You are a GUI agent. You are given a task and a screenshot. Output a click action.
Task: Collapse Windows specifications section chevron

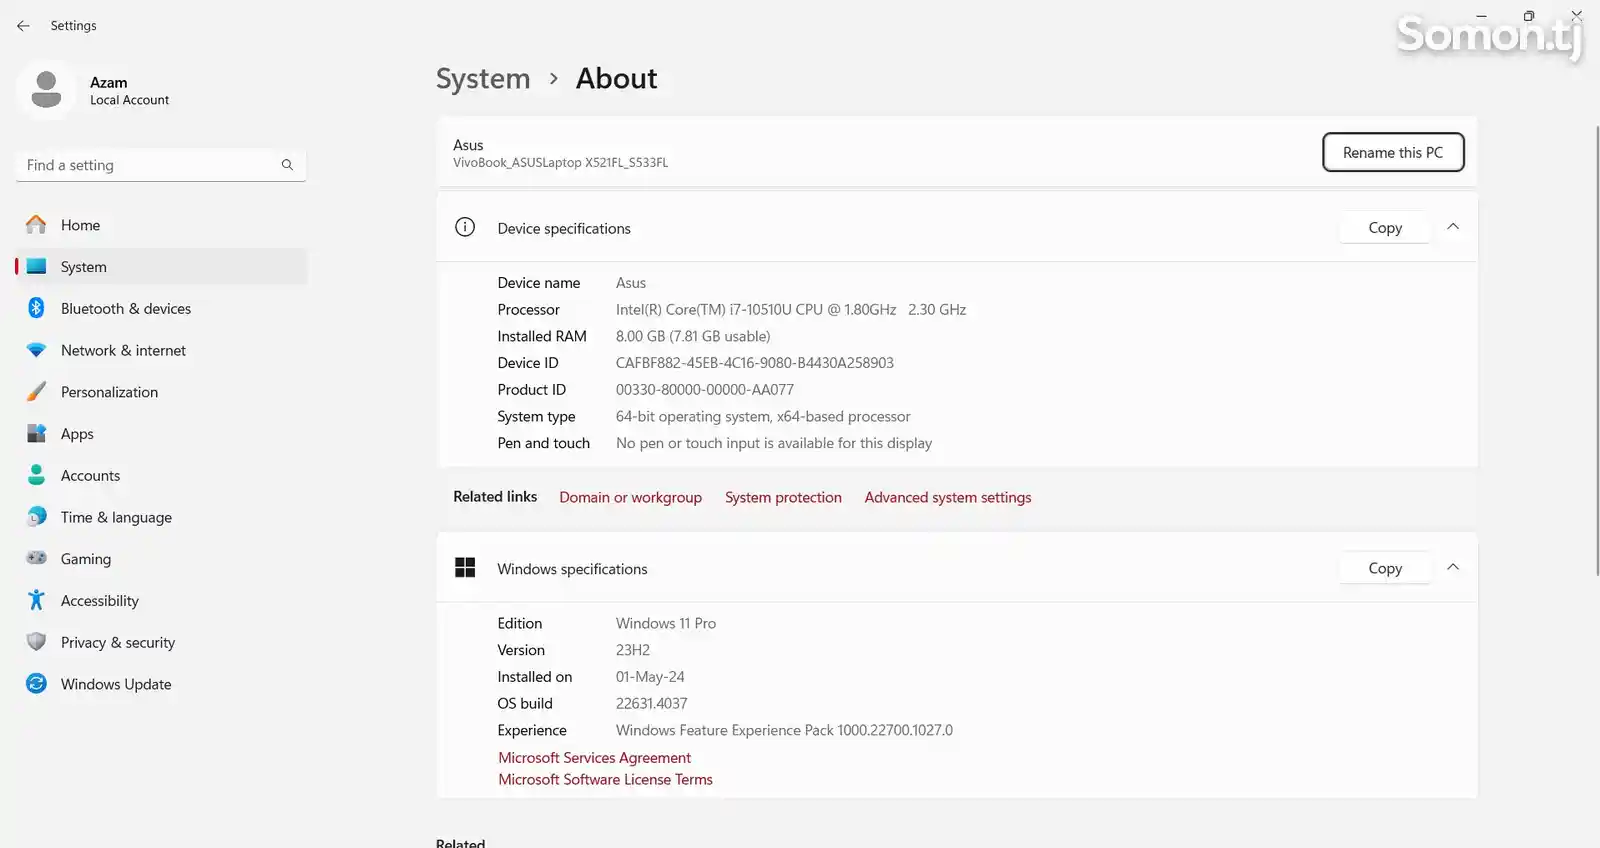[1453, 567]
